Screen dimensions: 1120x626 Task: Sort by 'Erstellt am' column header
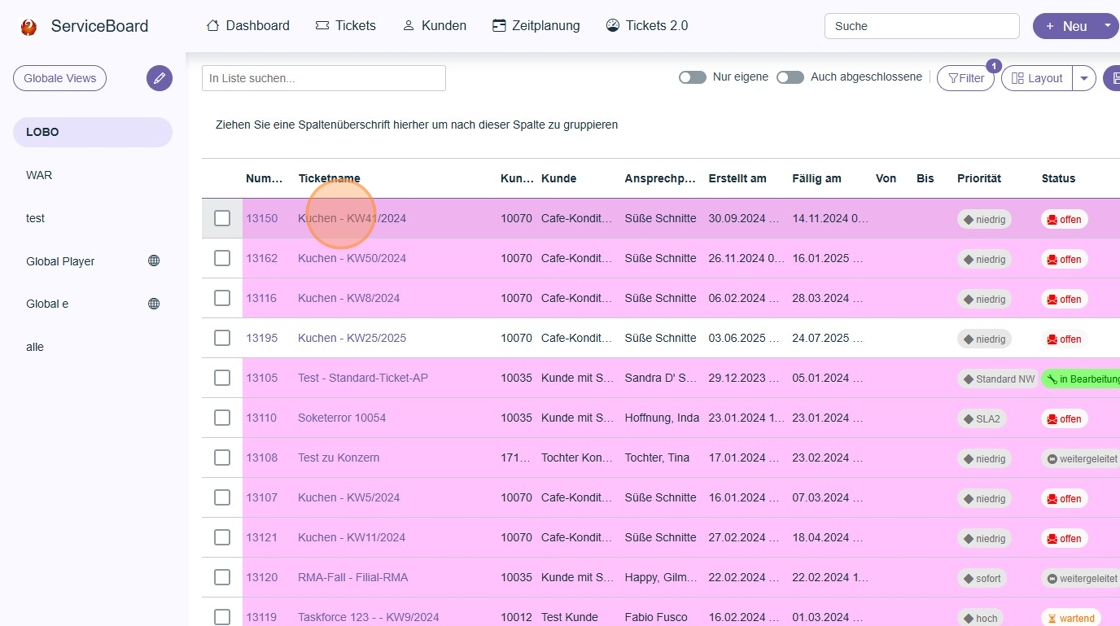click(737, 179)
